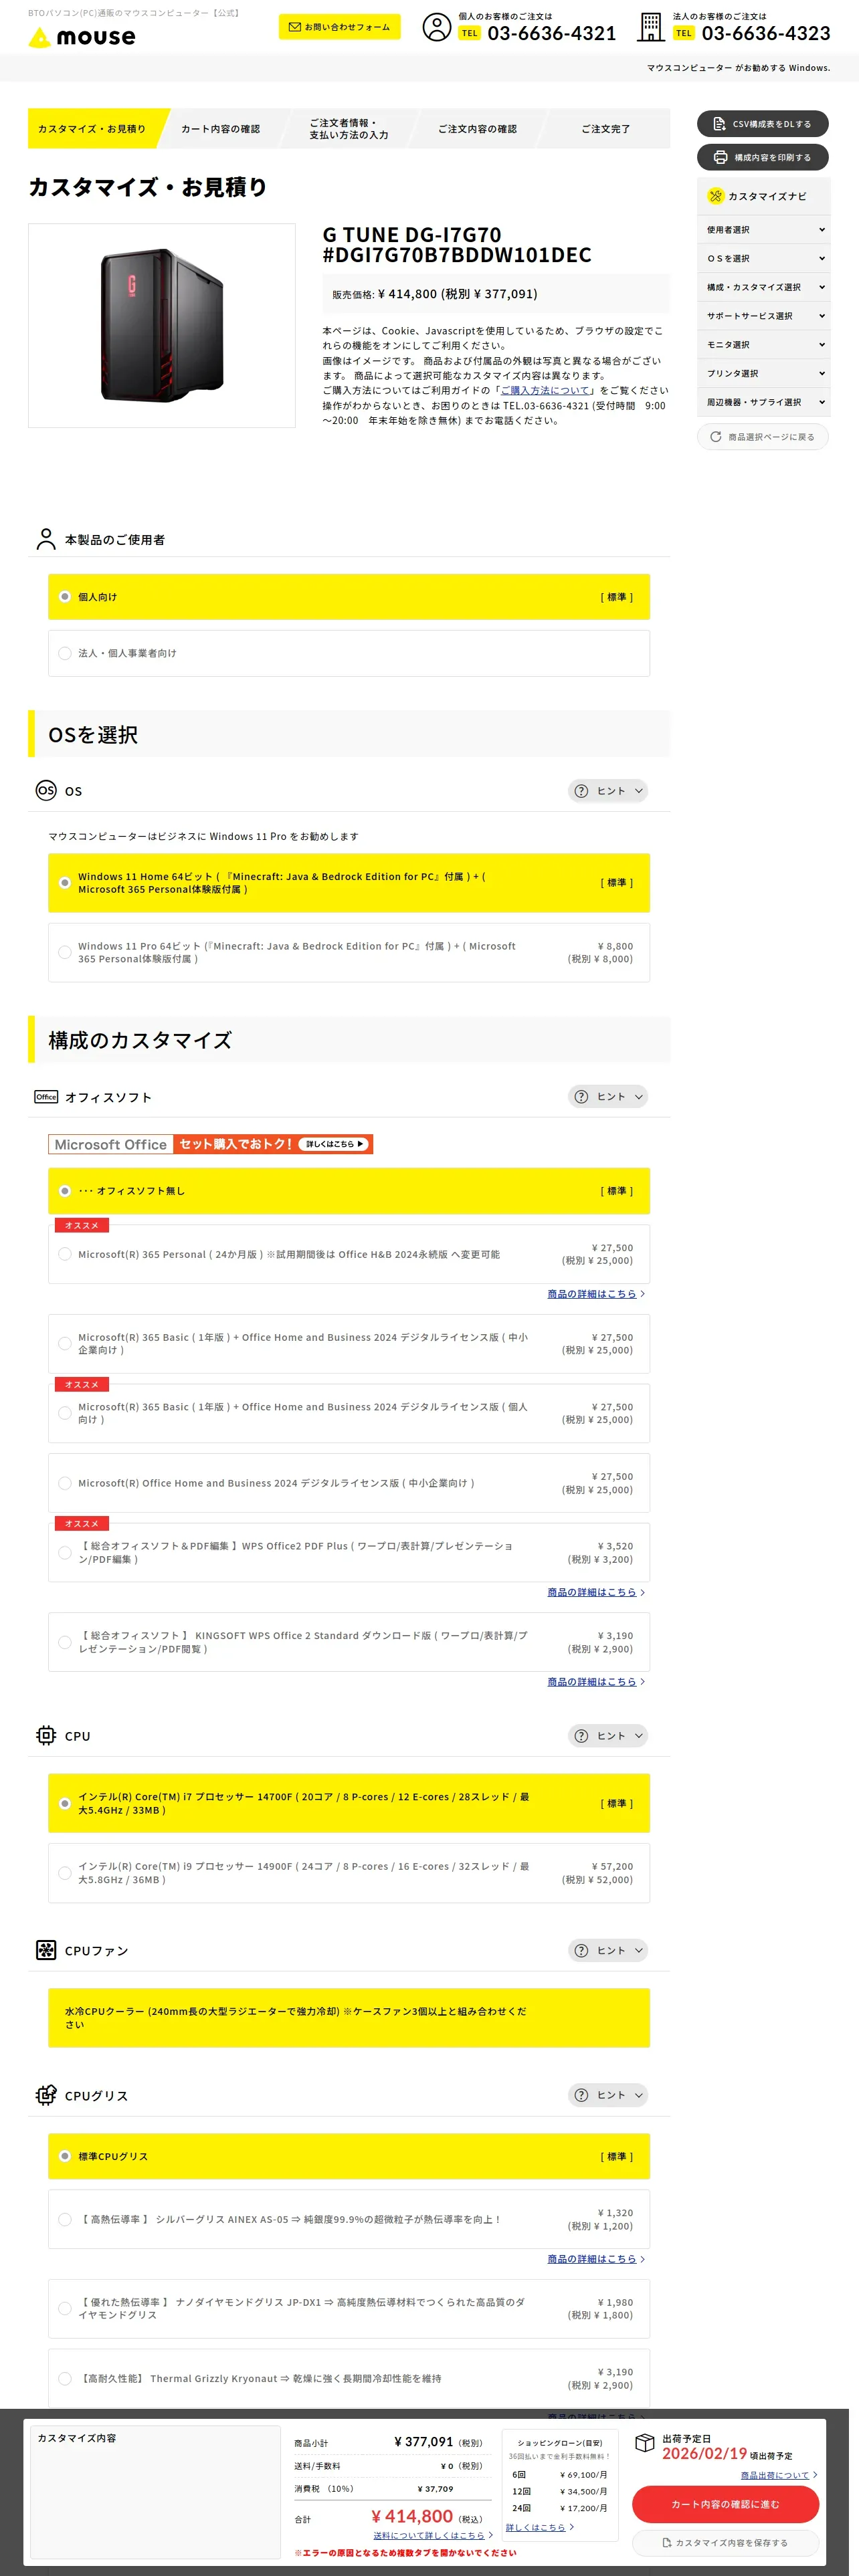Viewport: 859px width, 2576px height.
Task: Expand 構成・カスタマイズ選択 in the navi
Action: point(765,287)
